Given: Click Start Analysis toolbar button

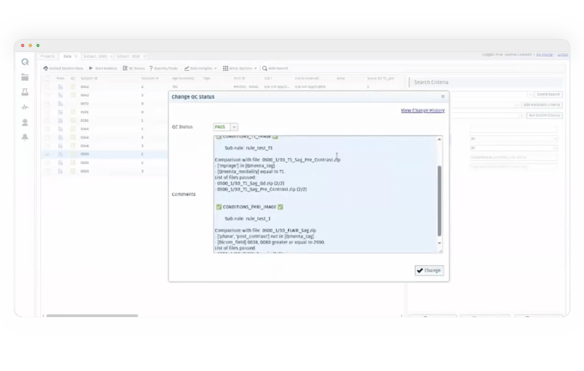Looking at the screenshot, I should click(103, 68).
